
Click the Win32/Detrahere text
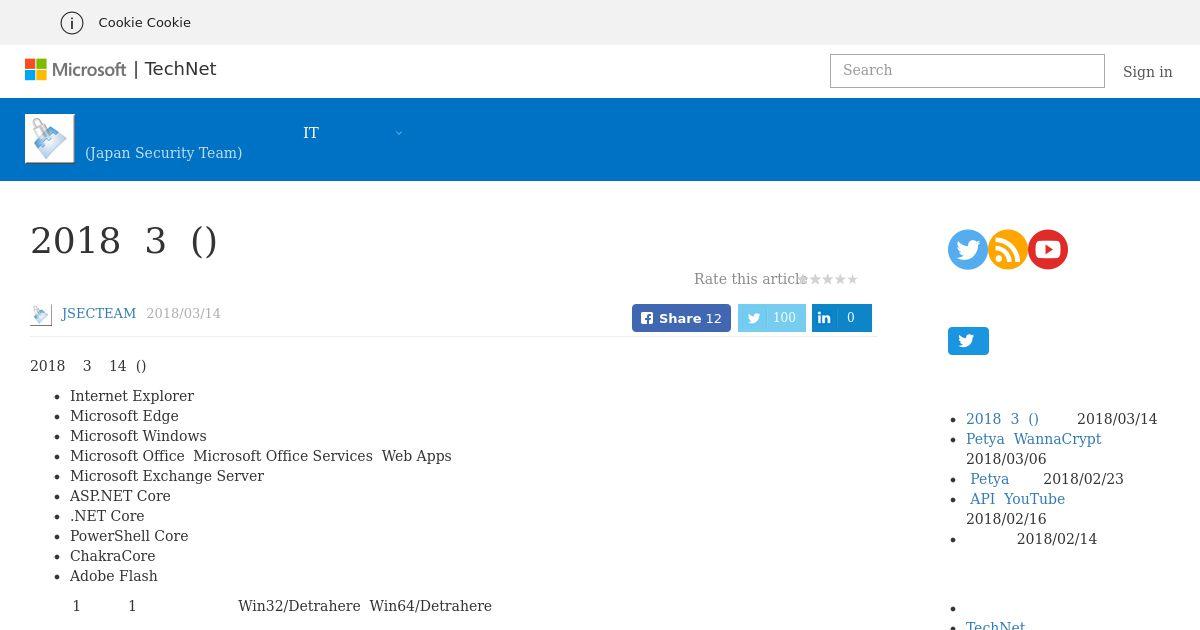pos(299,606)
